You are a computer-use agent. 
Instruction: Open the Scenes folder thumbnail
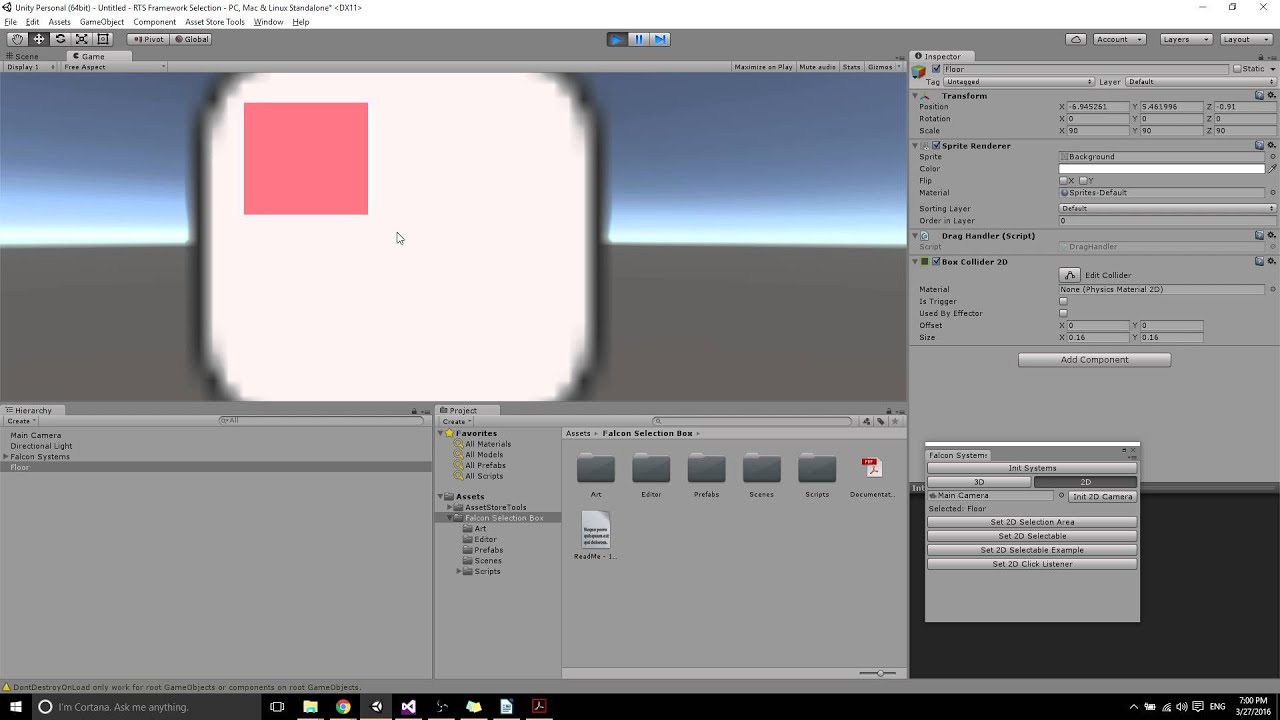tap(762, 468)
